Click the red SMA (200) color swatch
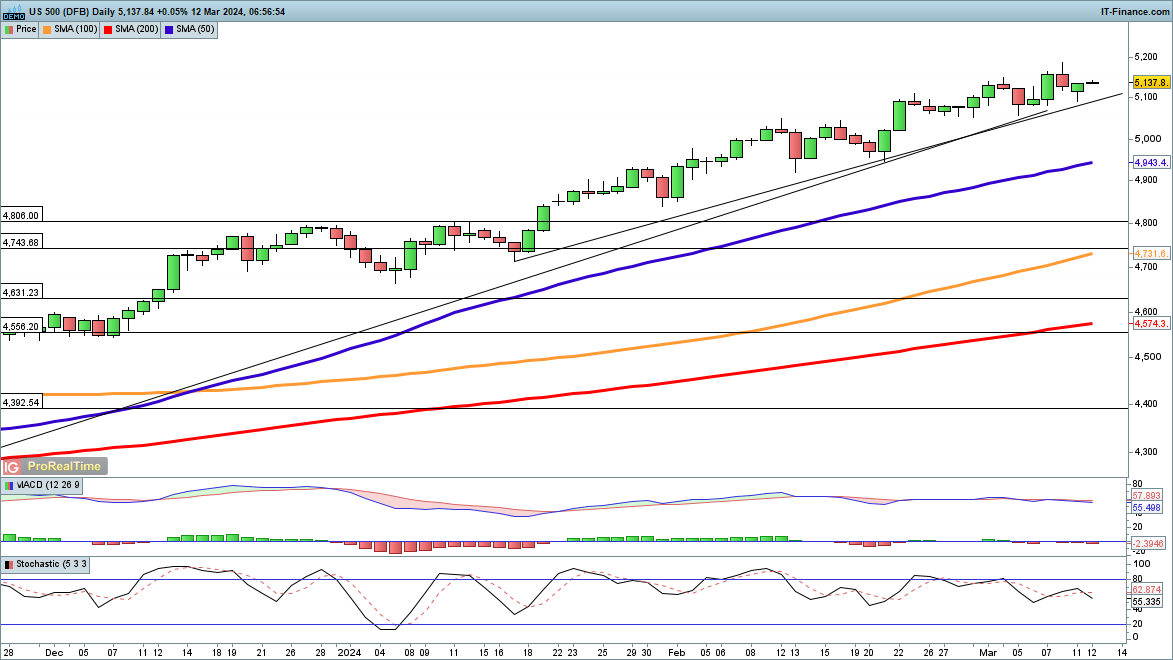The height and width of the screenshot is (660, 1173). coord(108,29)
